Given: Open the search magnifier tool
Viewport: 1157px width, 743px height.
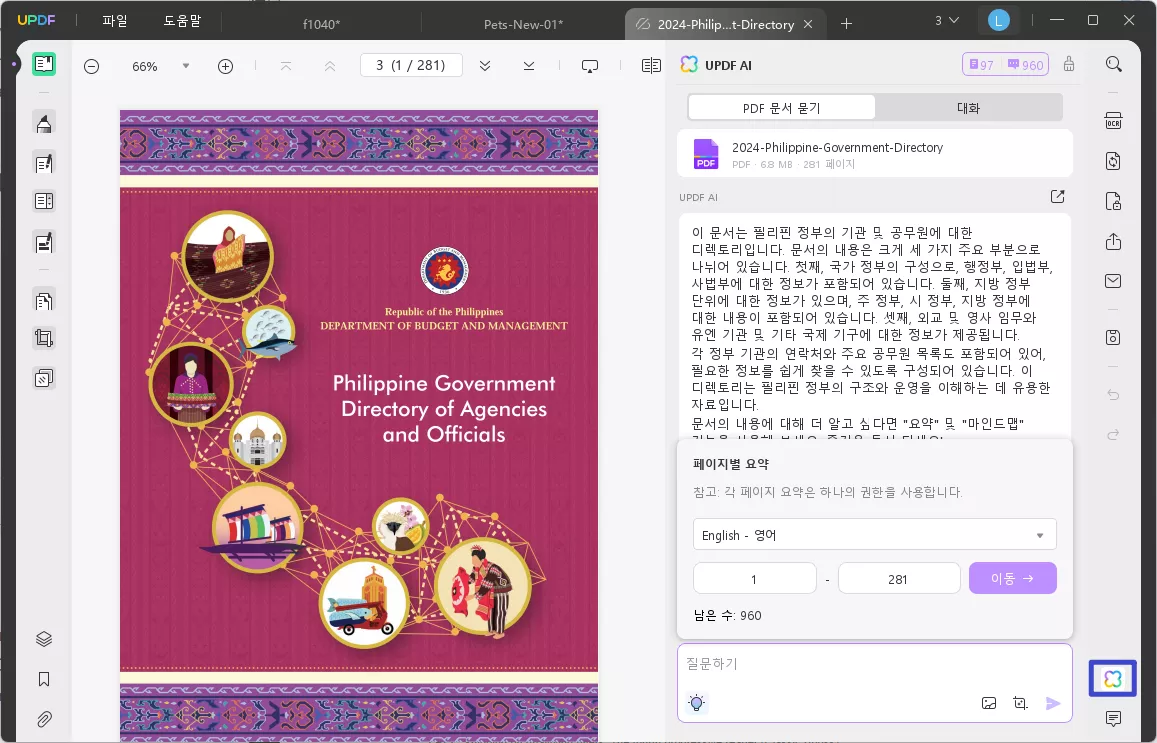Looking at the screenshot, I should click(1113, 64).
